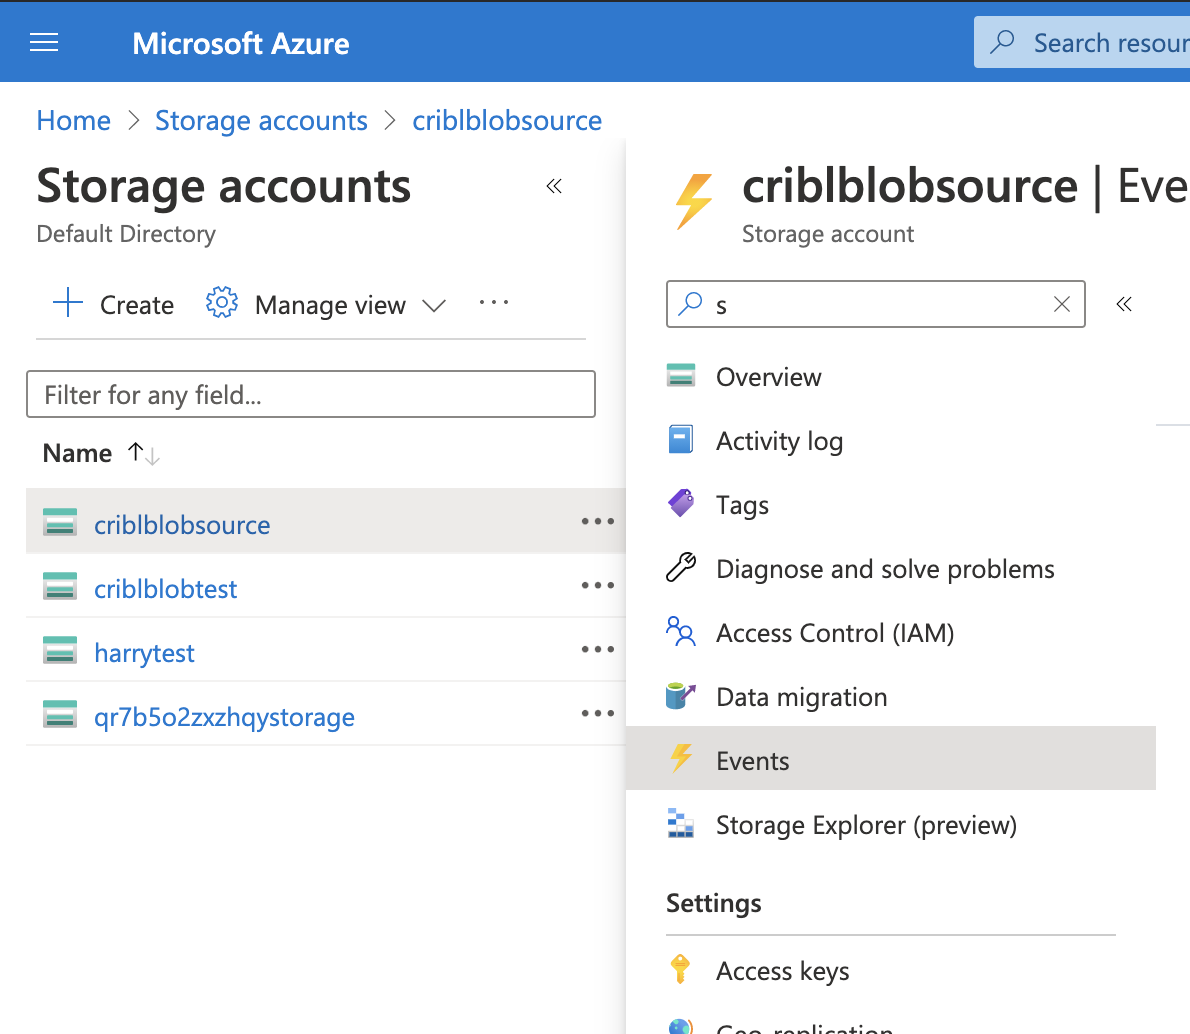Image resolution: width=1190 pixels, height=1034 pixels.
Task: Open Tags using its label icon
Action: [x=681, y=505]
